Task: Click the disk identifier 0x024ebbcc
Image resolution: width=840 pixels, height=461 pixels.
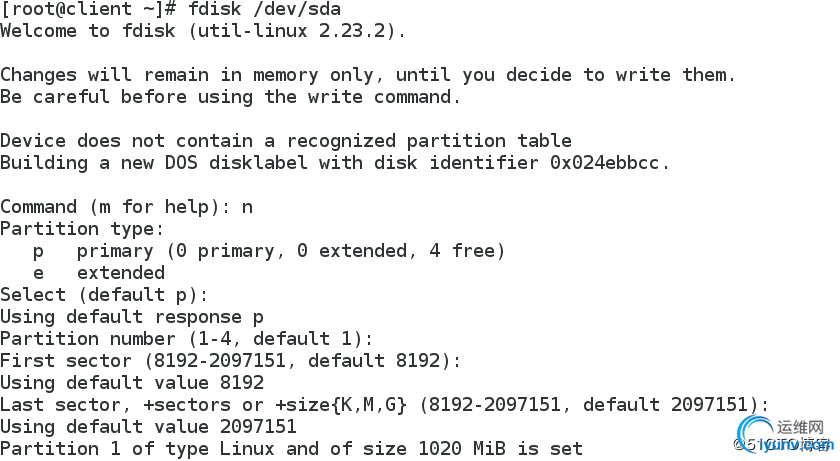Action: (604, 163)
